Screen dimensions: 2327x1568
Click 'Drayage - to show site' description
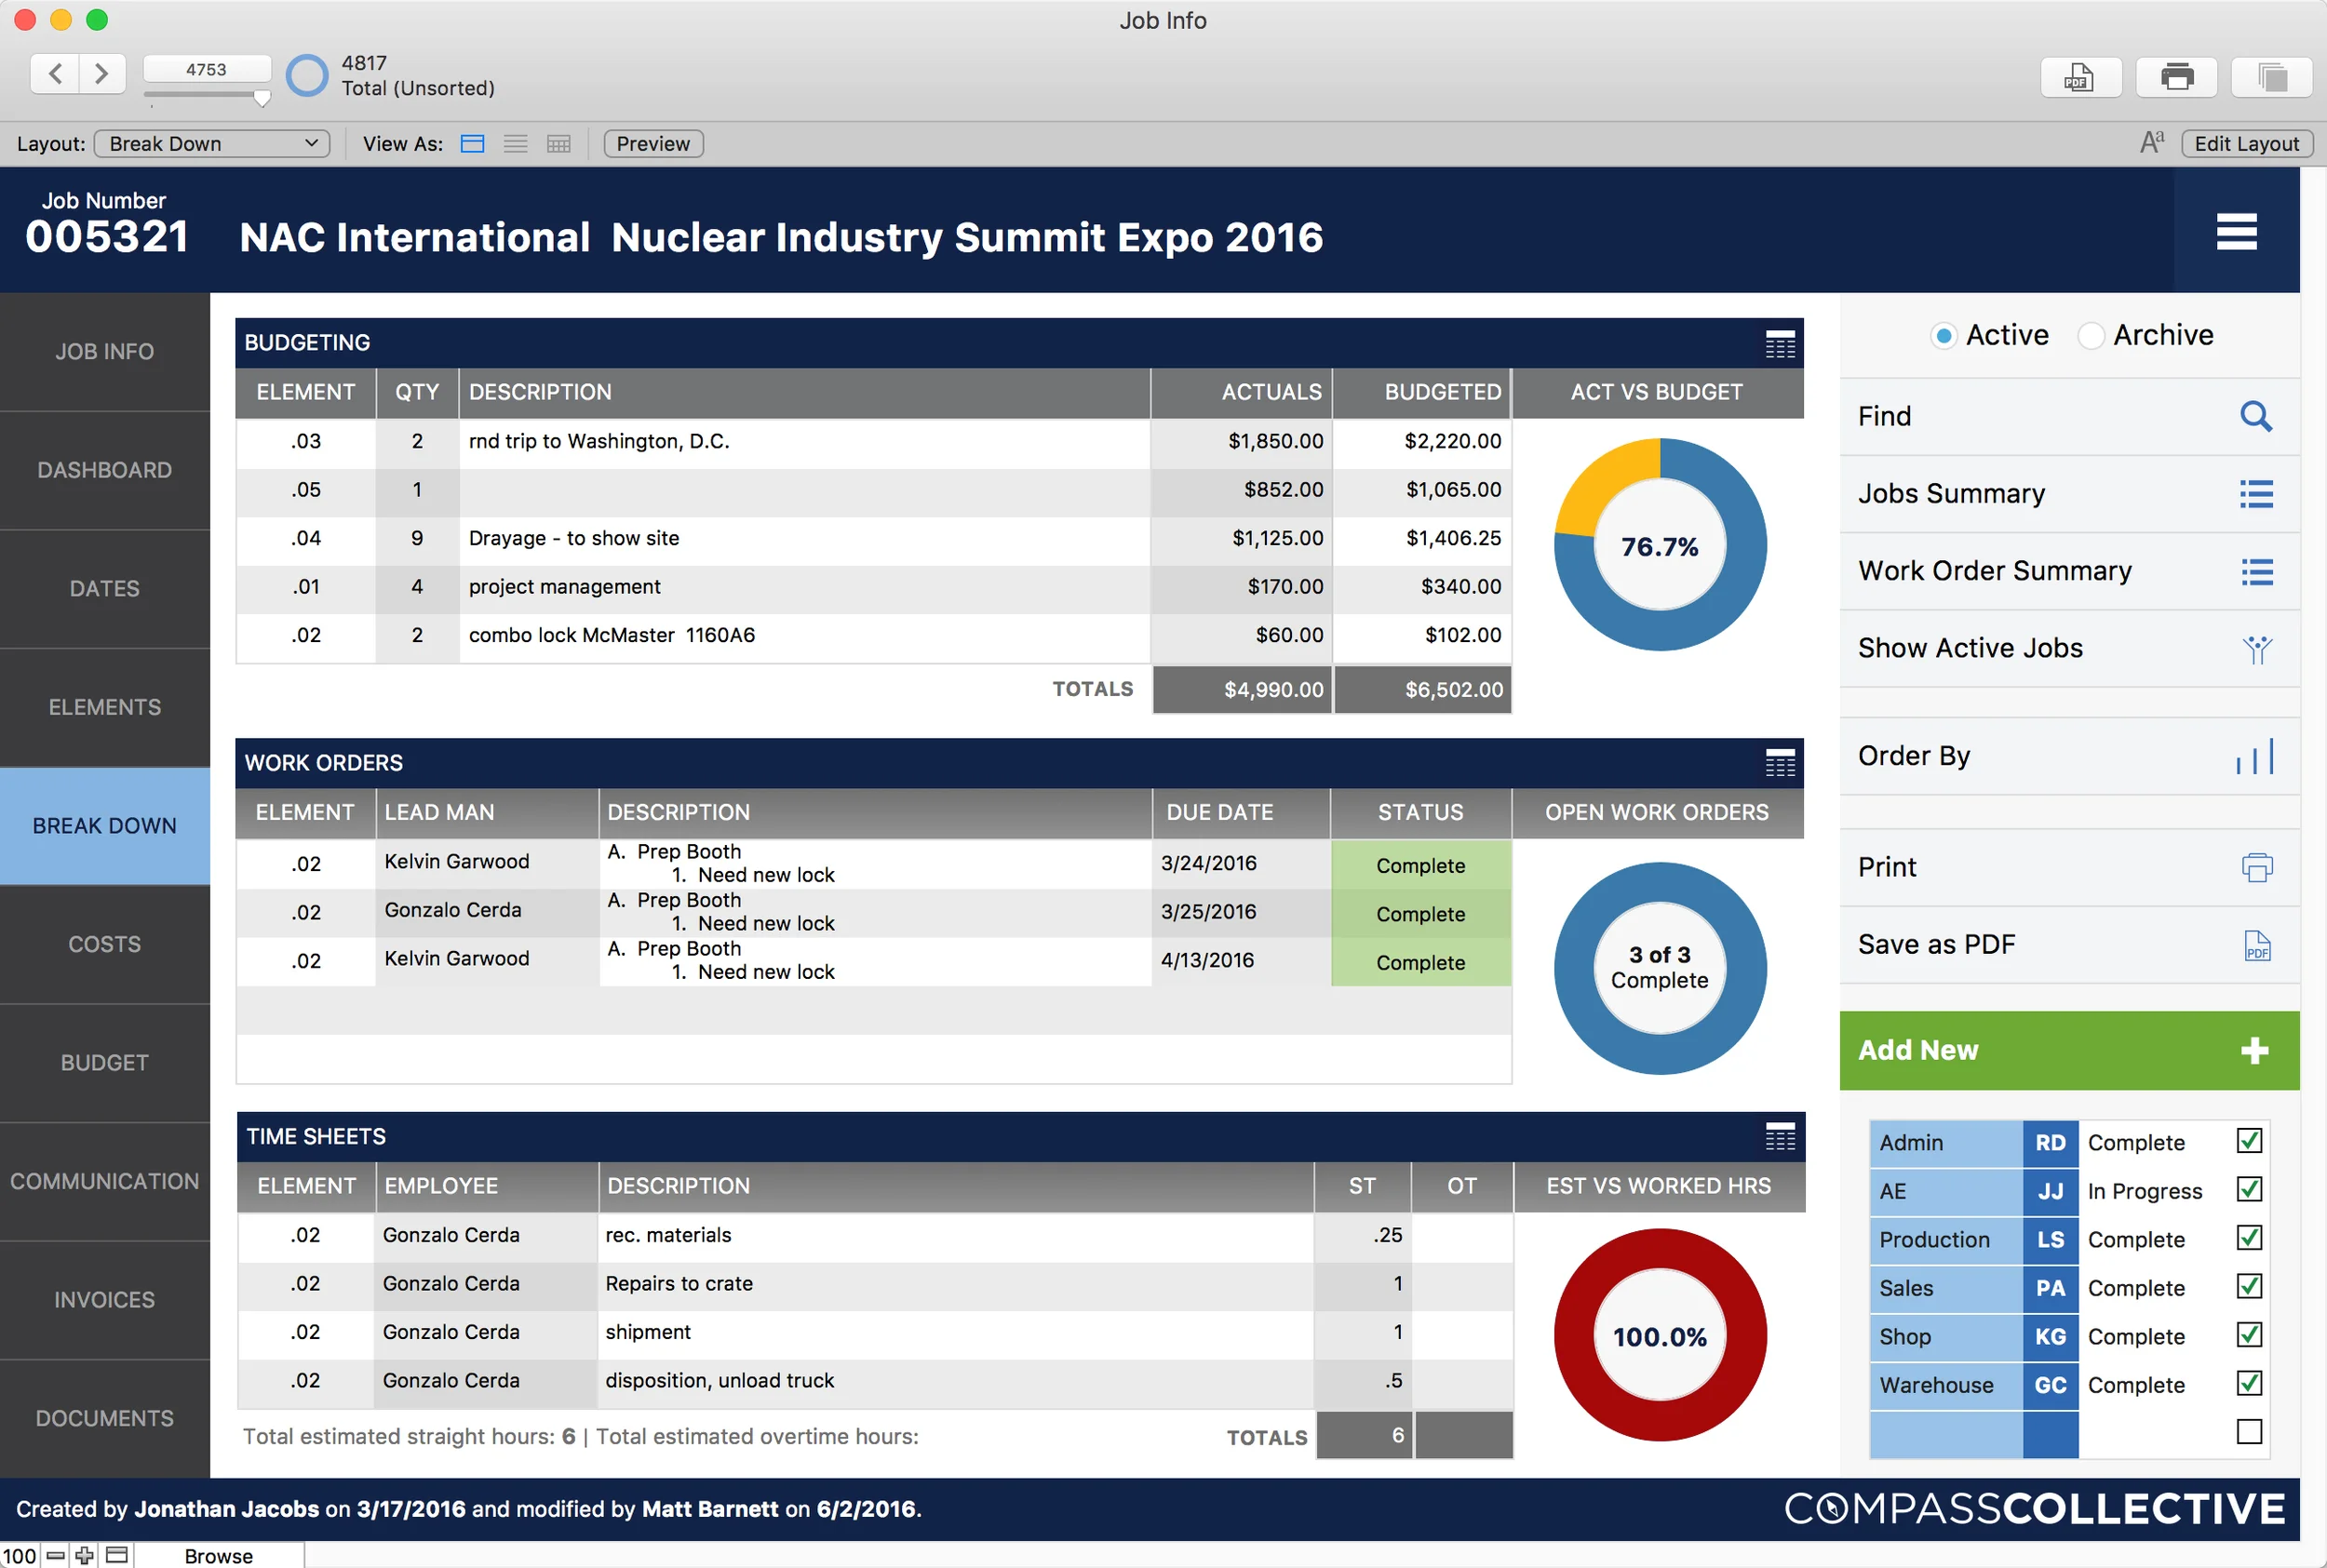(574, 538)
